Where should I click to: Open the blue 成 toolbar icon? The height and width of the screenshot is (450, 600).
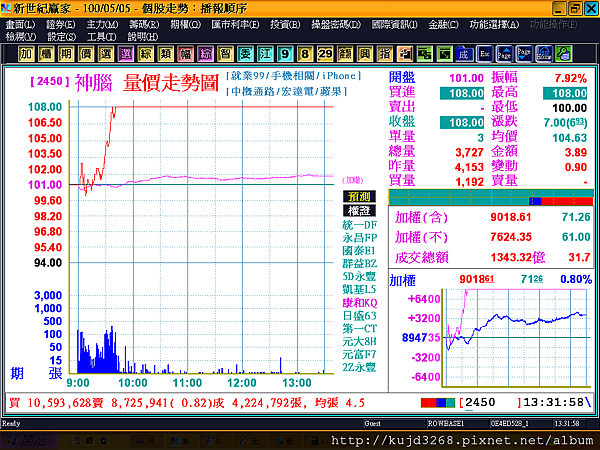tap(464, 54)
